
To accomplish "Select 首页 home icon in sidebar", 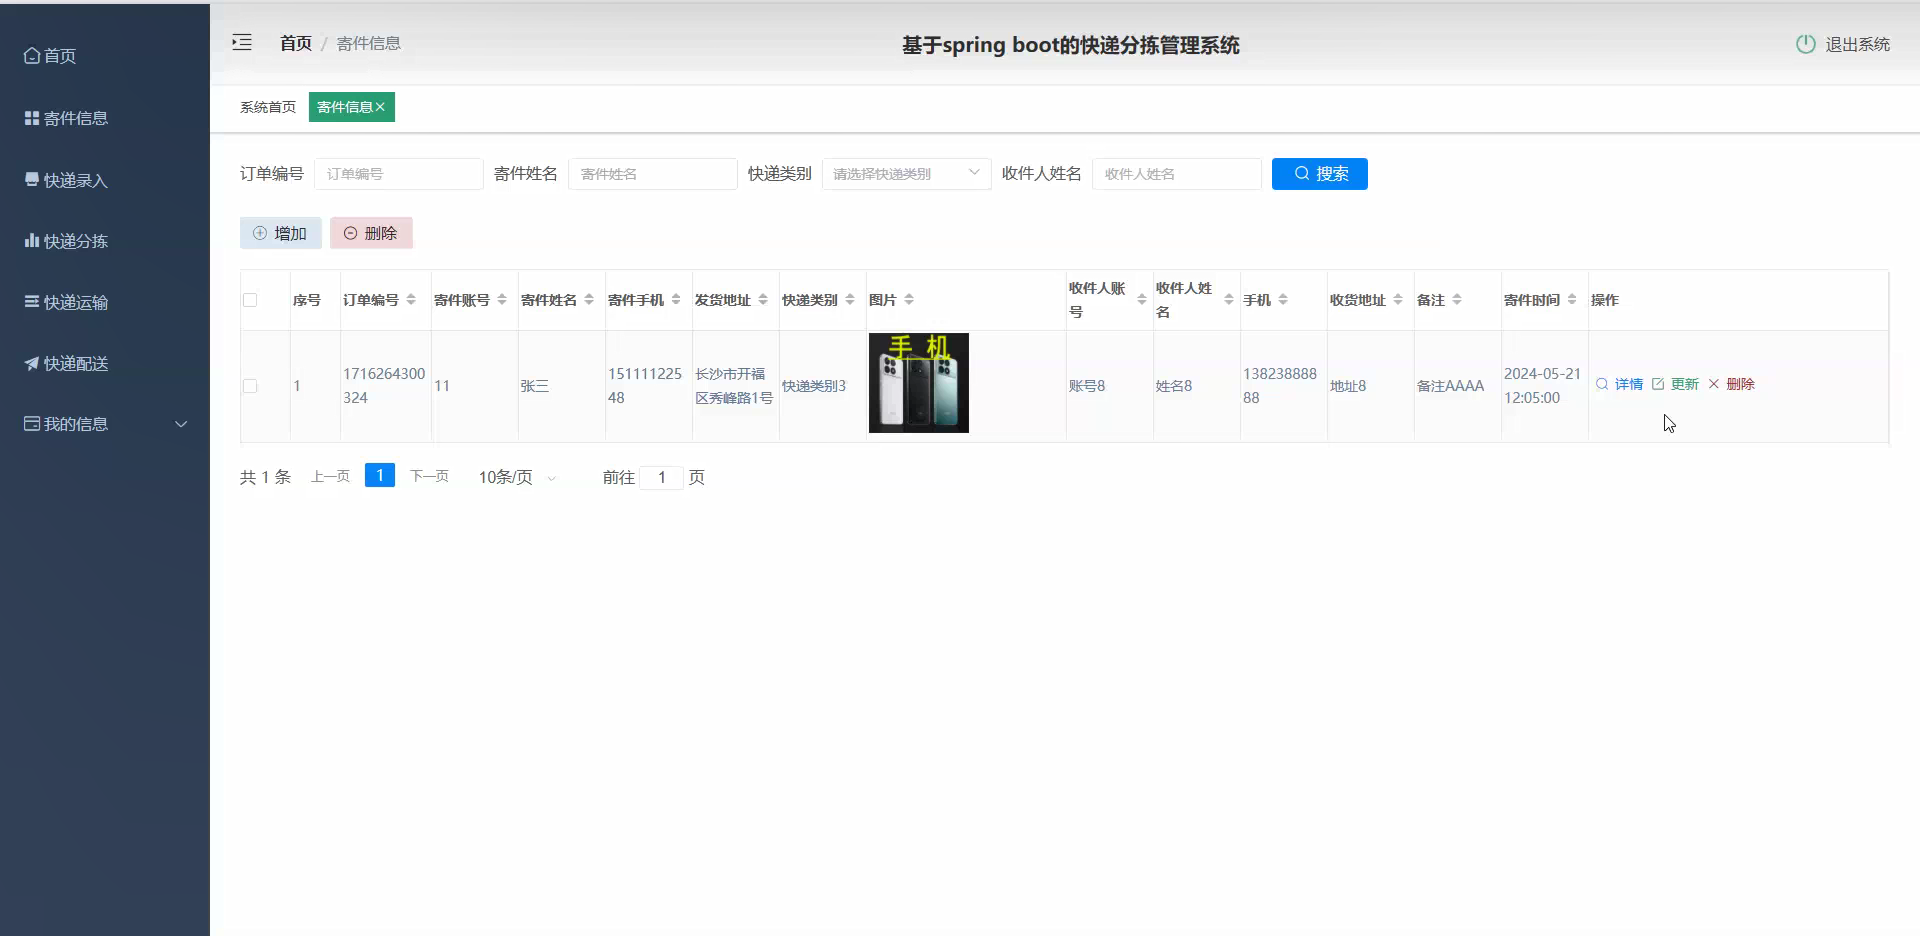I will point(30,56).
